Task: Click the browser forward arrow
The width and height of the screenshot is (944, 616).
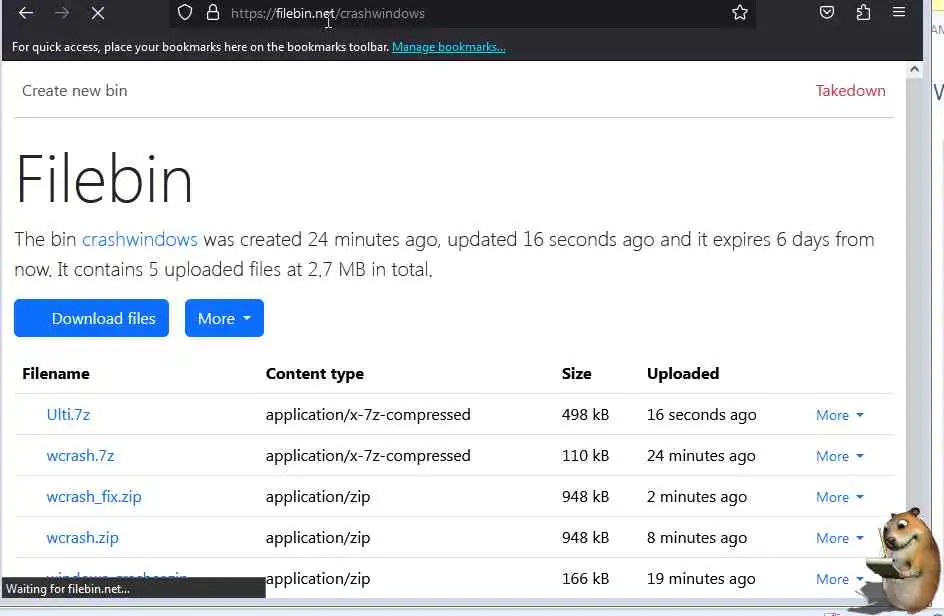Action: pyautogui.click(x=62, y=13)
